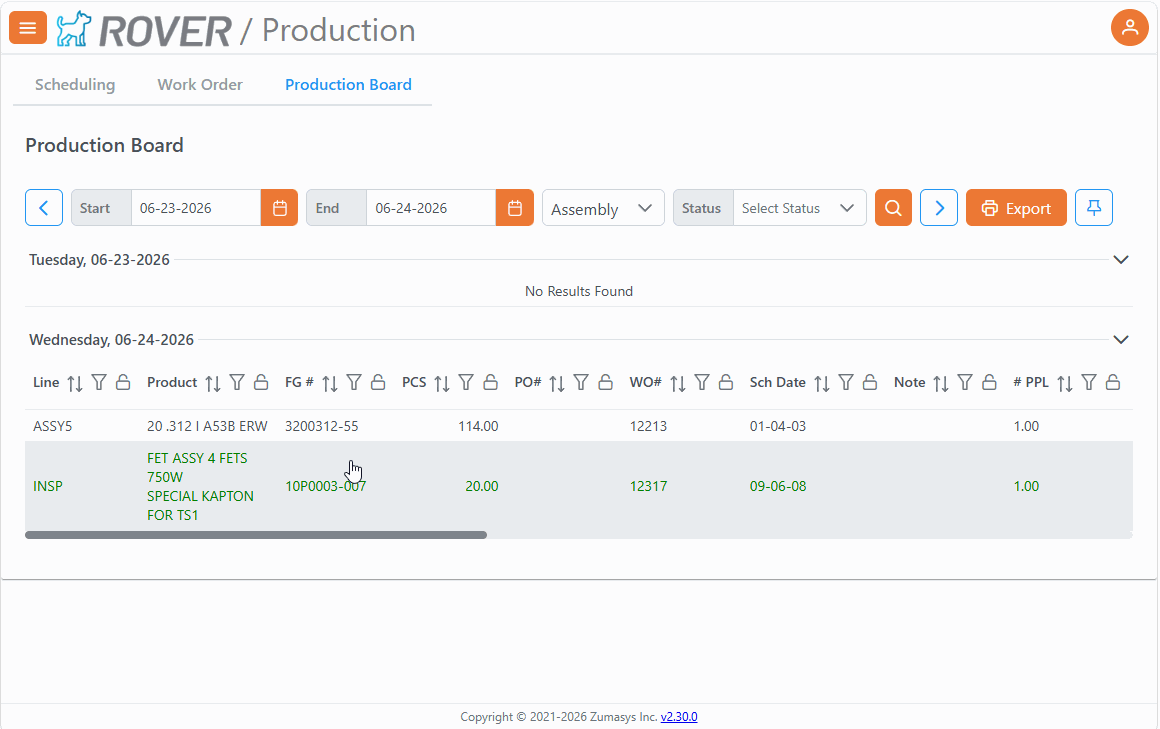Click scheduled date 01-04-03

pyautogui.click(x=778, y=426)
